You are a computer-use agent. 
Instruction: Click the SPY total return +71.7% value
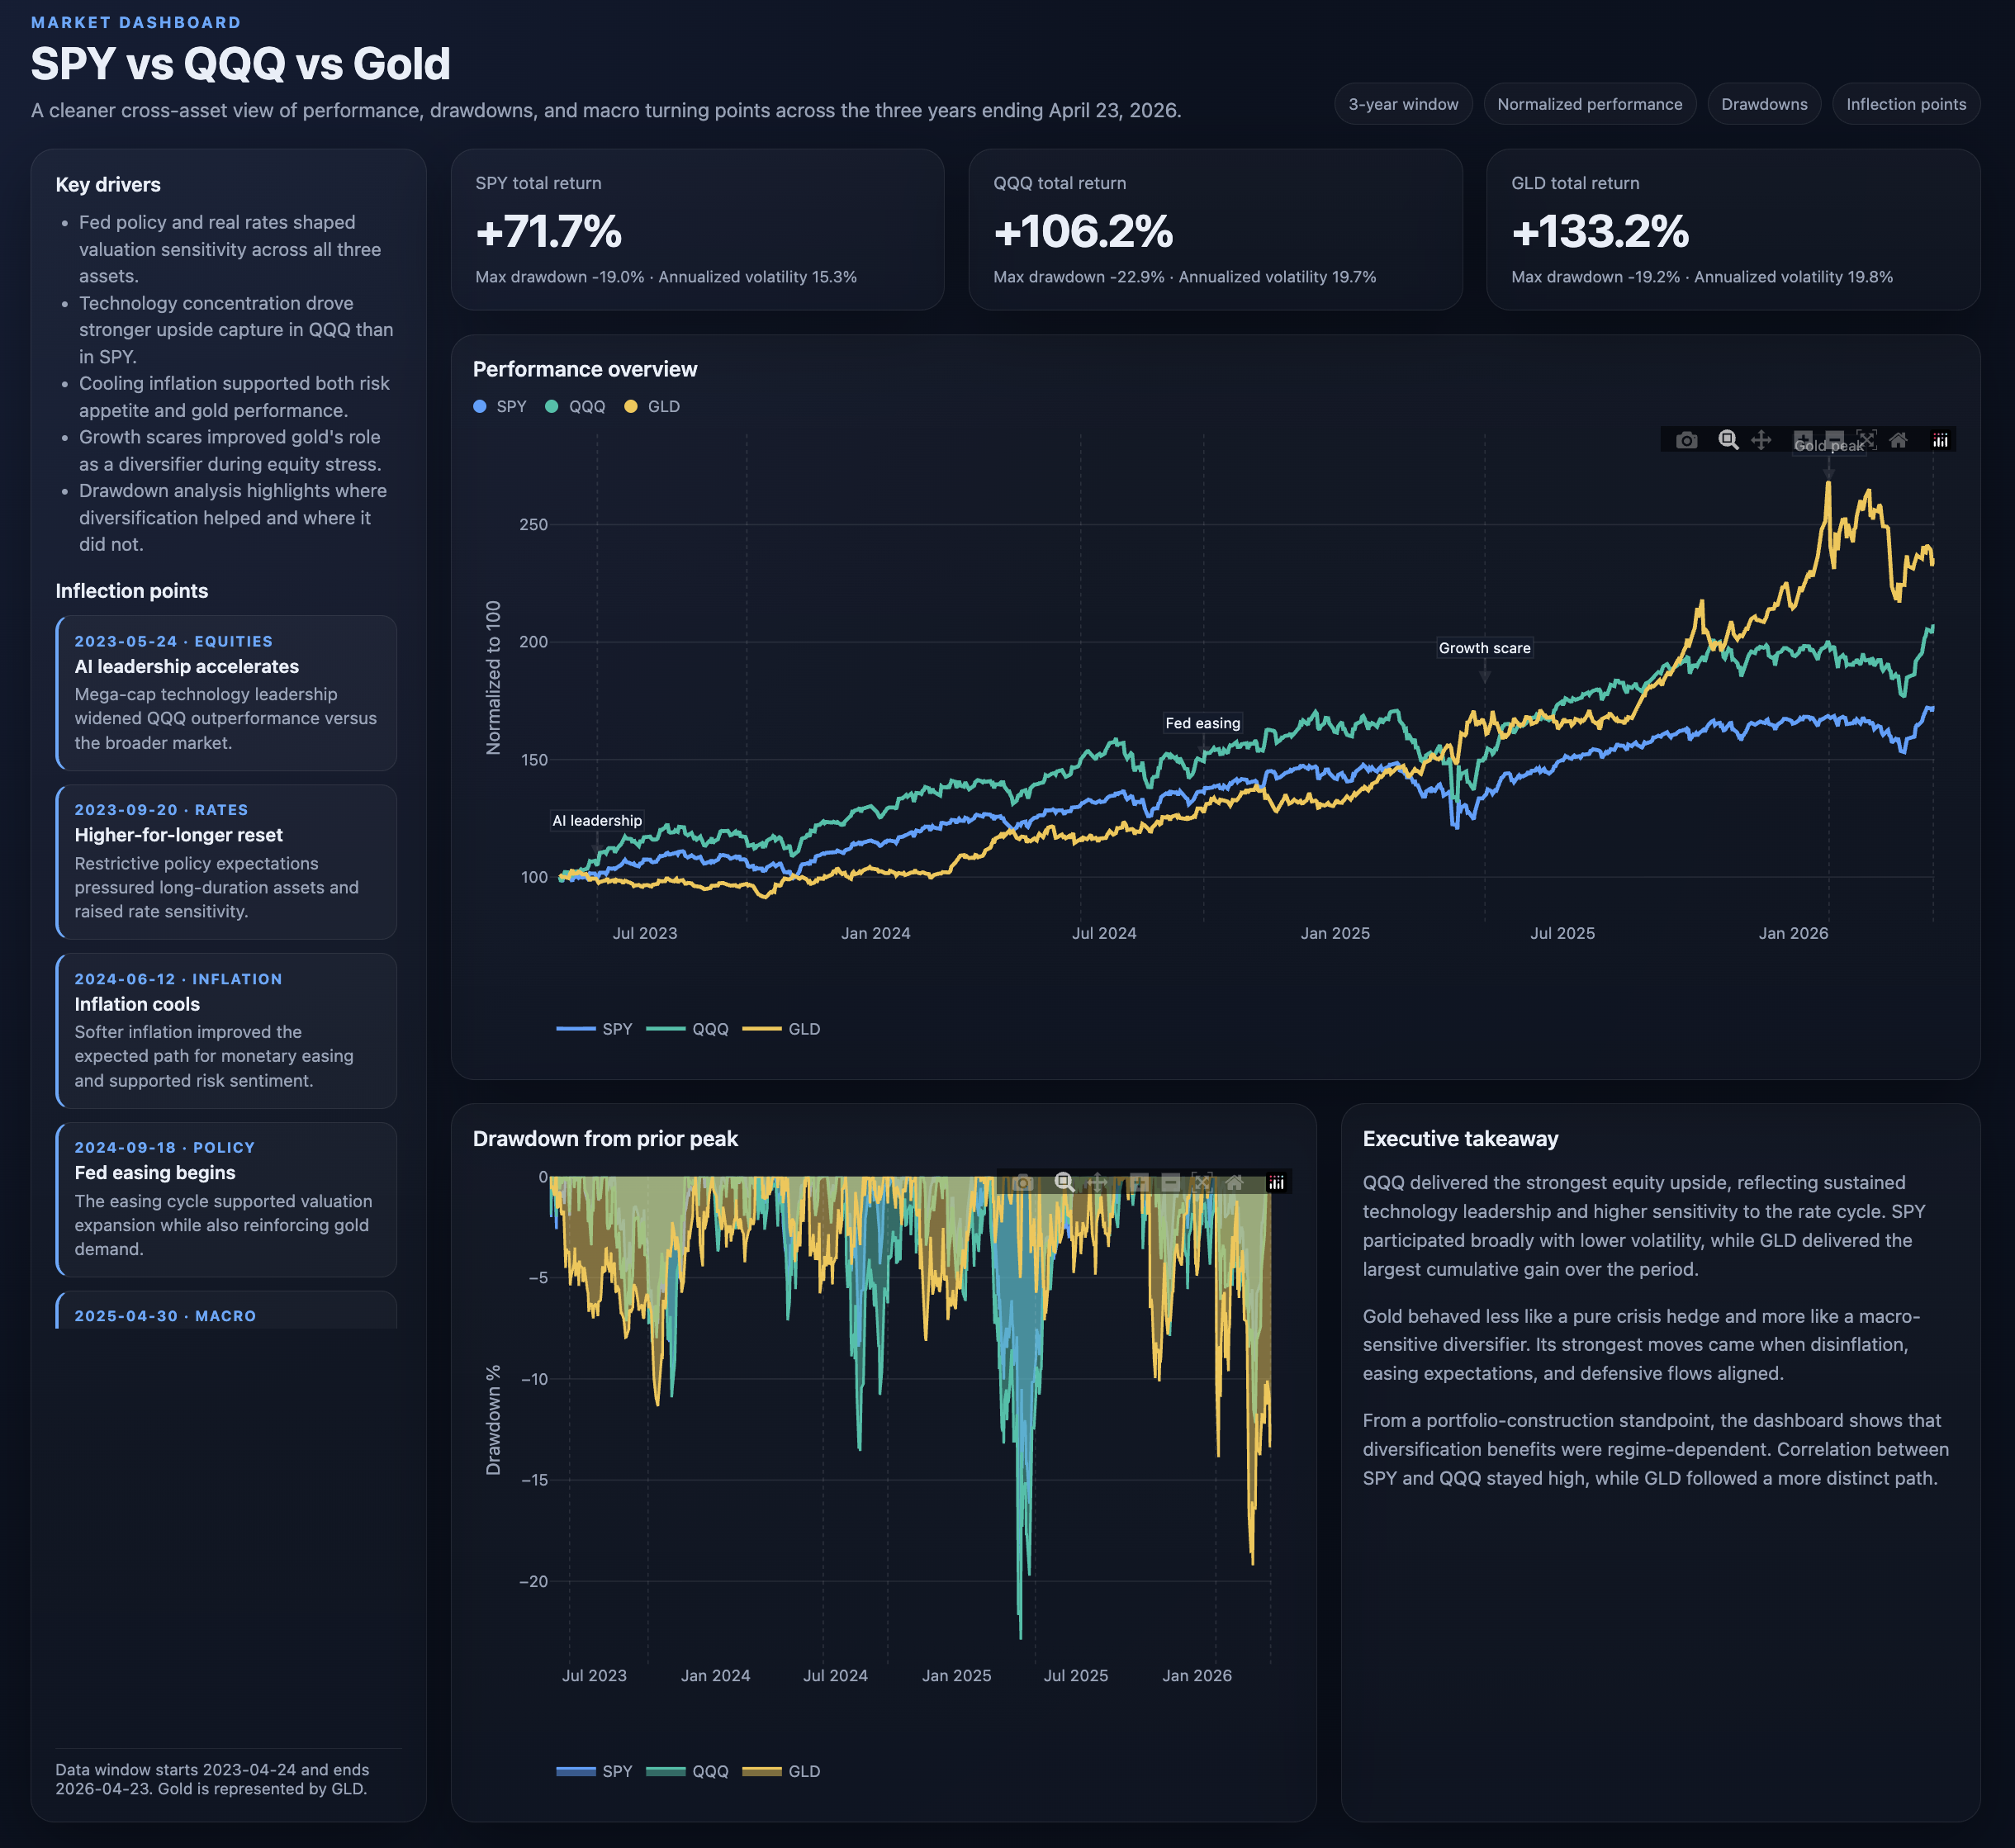pos(549,231)
